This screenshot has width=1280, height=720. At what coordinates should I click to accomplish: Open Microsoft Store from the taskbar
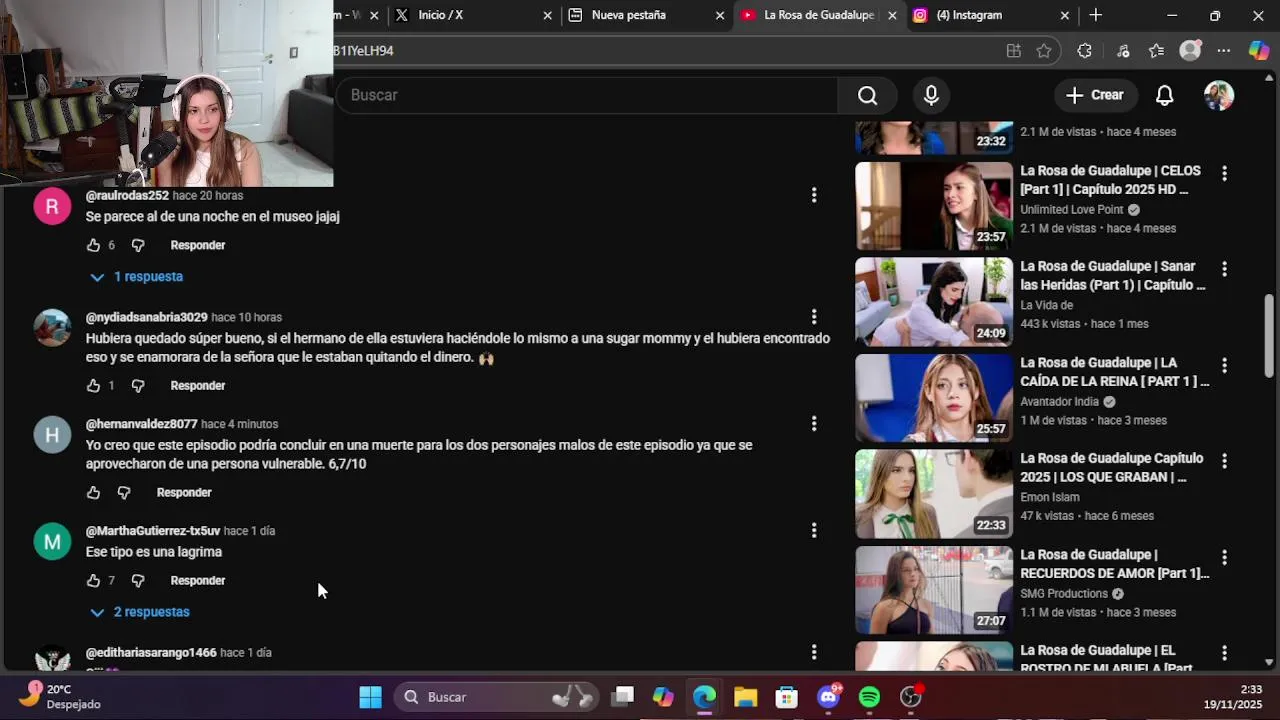coord(787,697)
